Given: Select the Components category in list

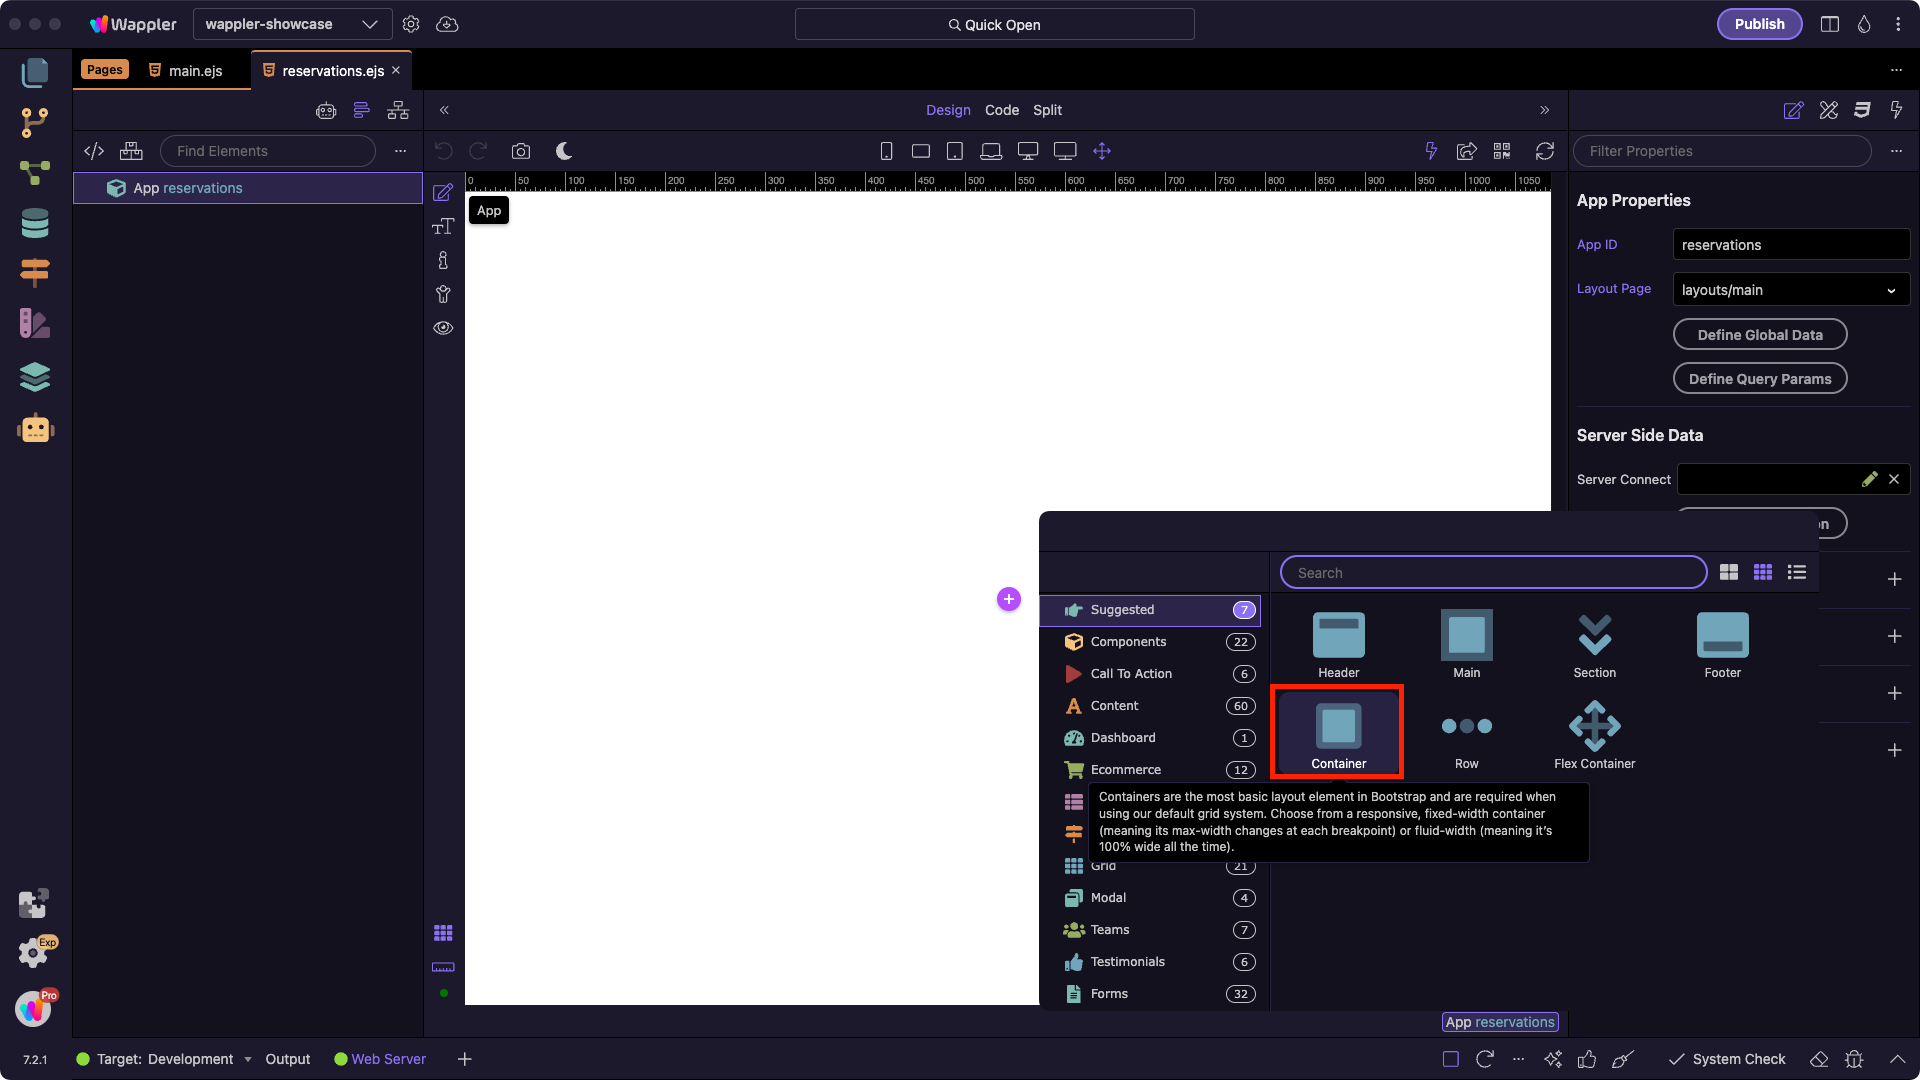Looking at the screenshot, I should (1128, 642).
